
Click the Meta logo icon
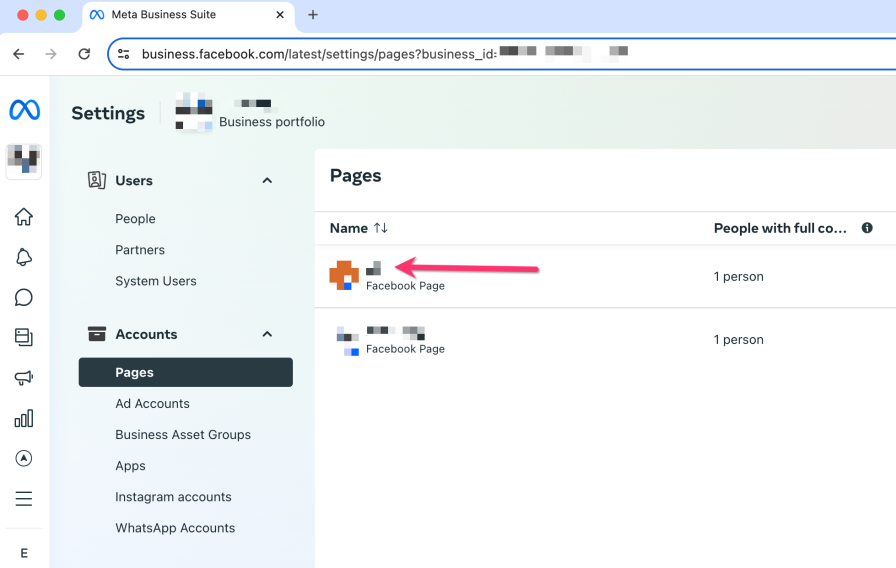[24, 110]
